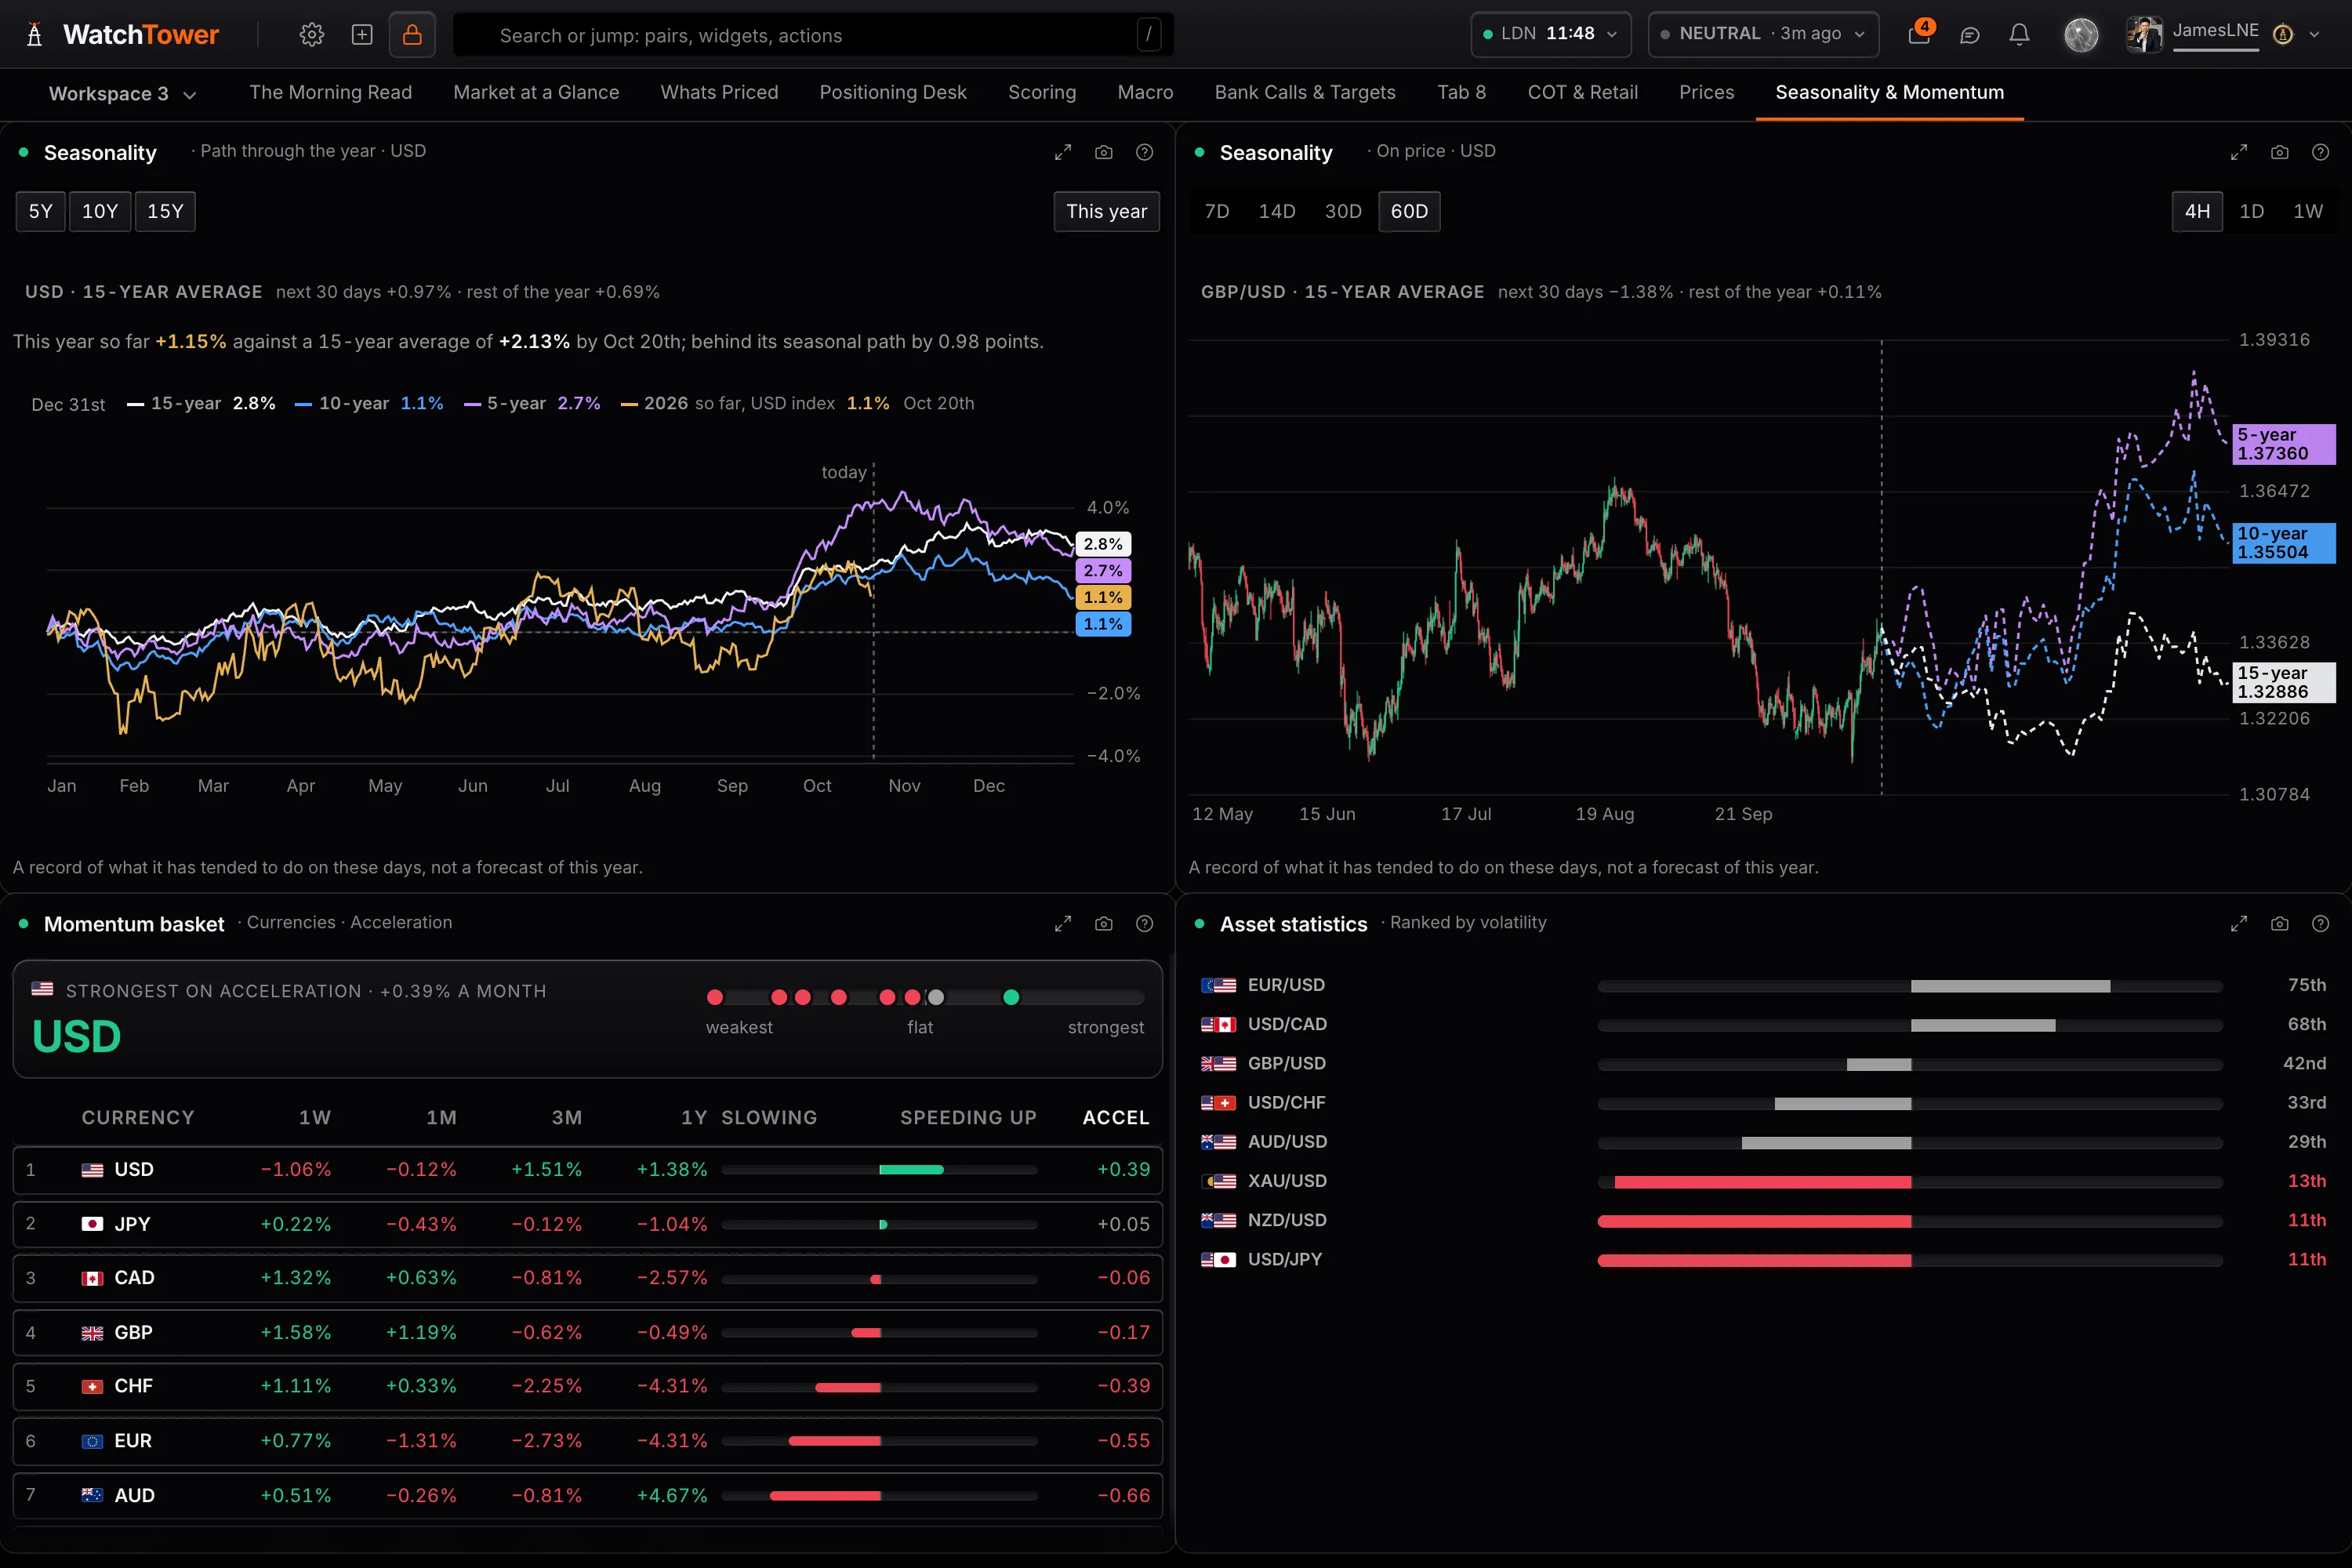This screenshot has height=1568, width=2352.
Task: Open the Workspace 3 dropdown
Action: tap(122, 94)
